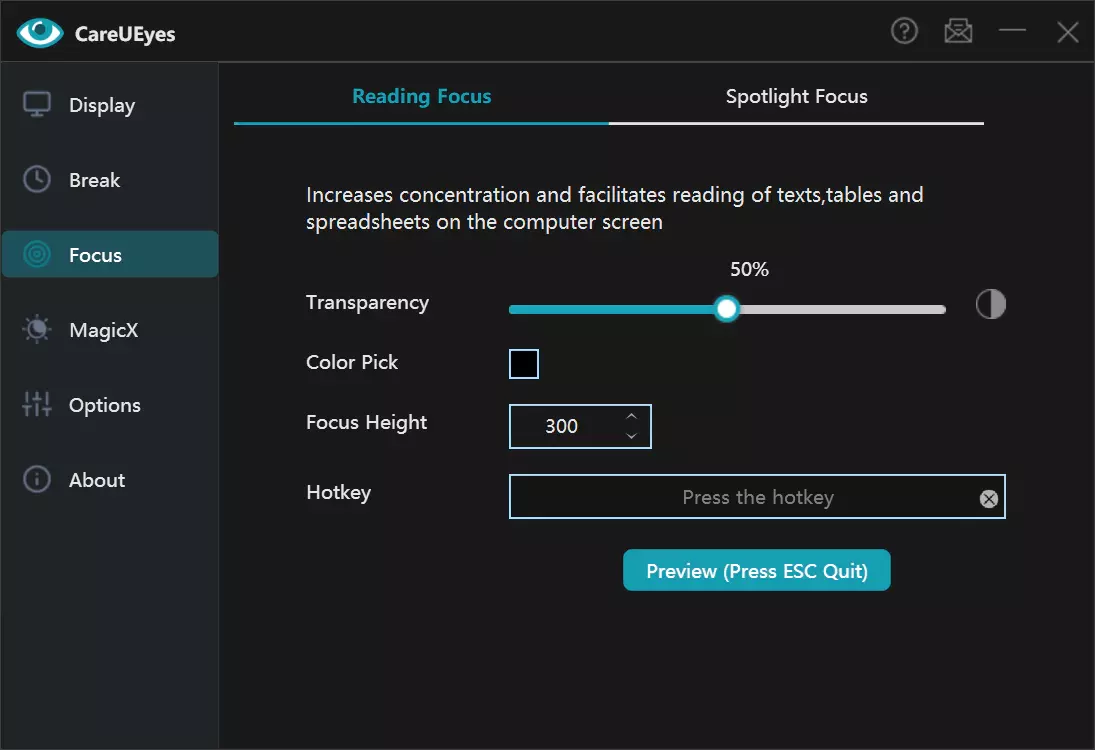Open help via question mark icon

coord(904,31)
